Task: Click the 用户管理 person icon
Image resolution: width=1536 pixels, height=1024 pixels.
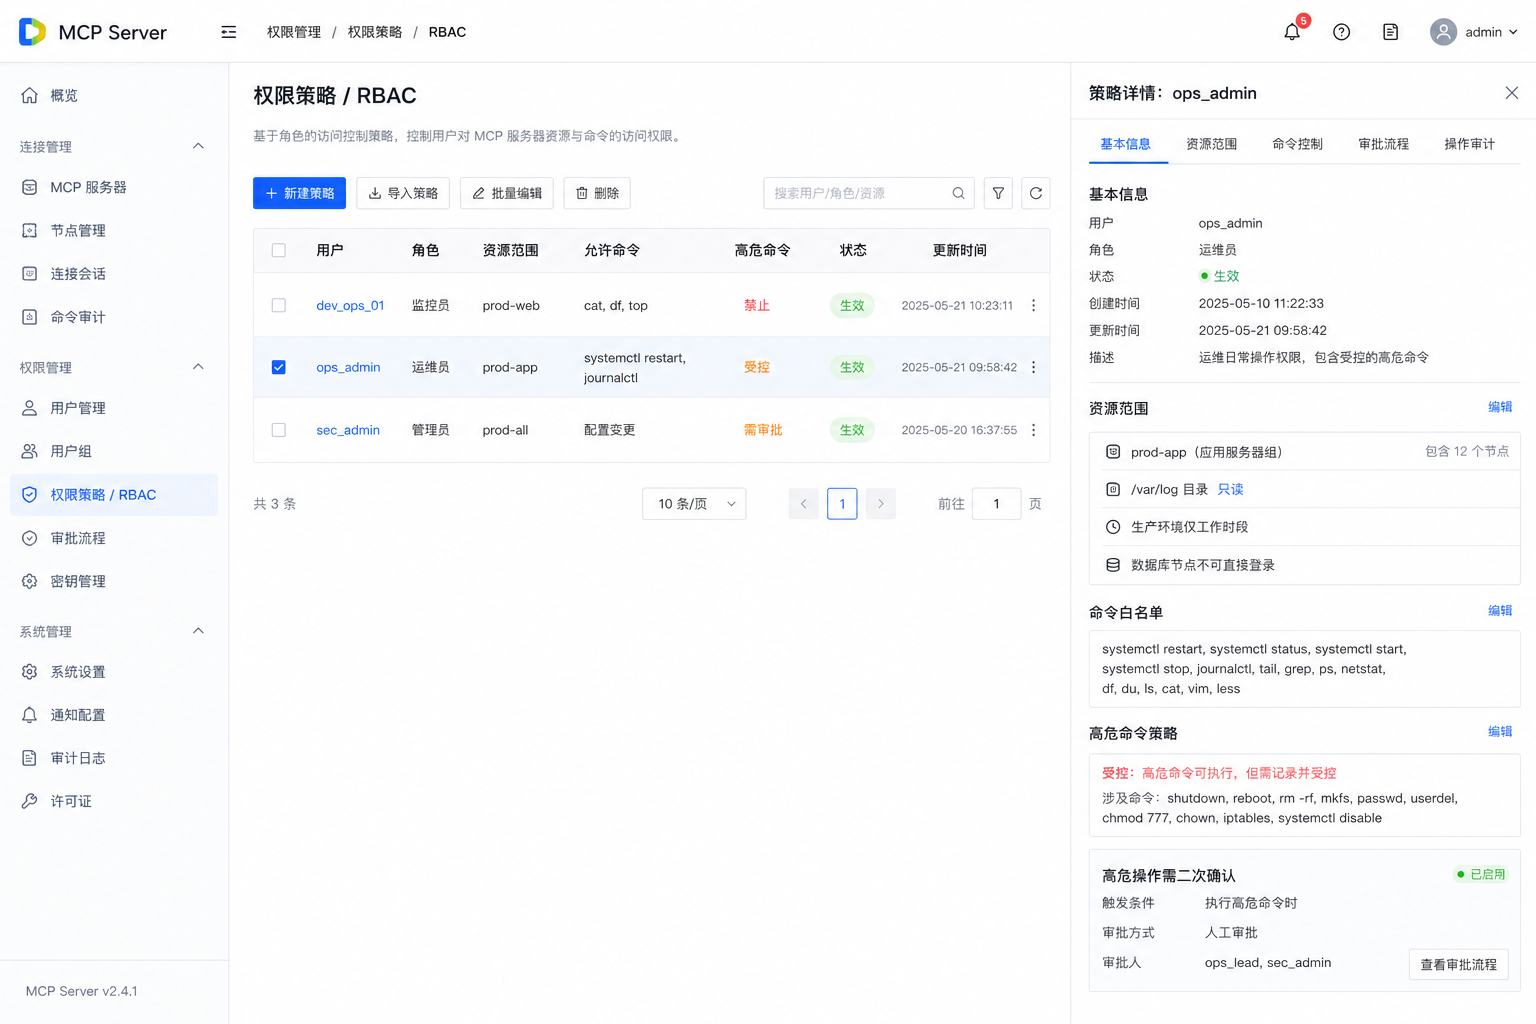Action: pyautogui.click(x=30, y=408)
